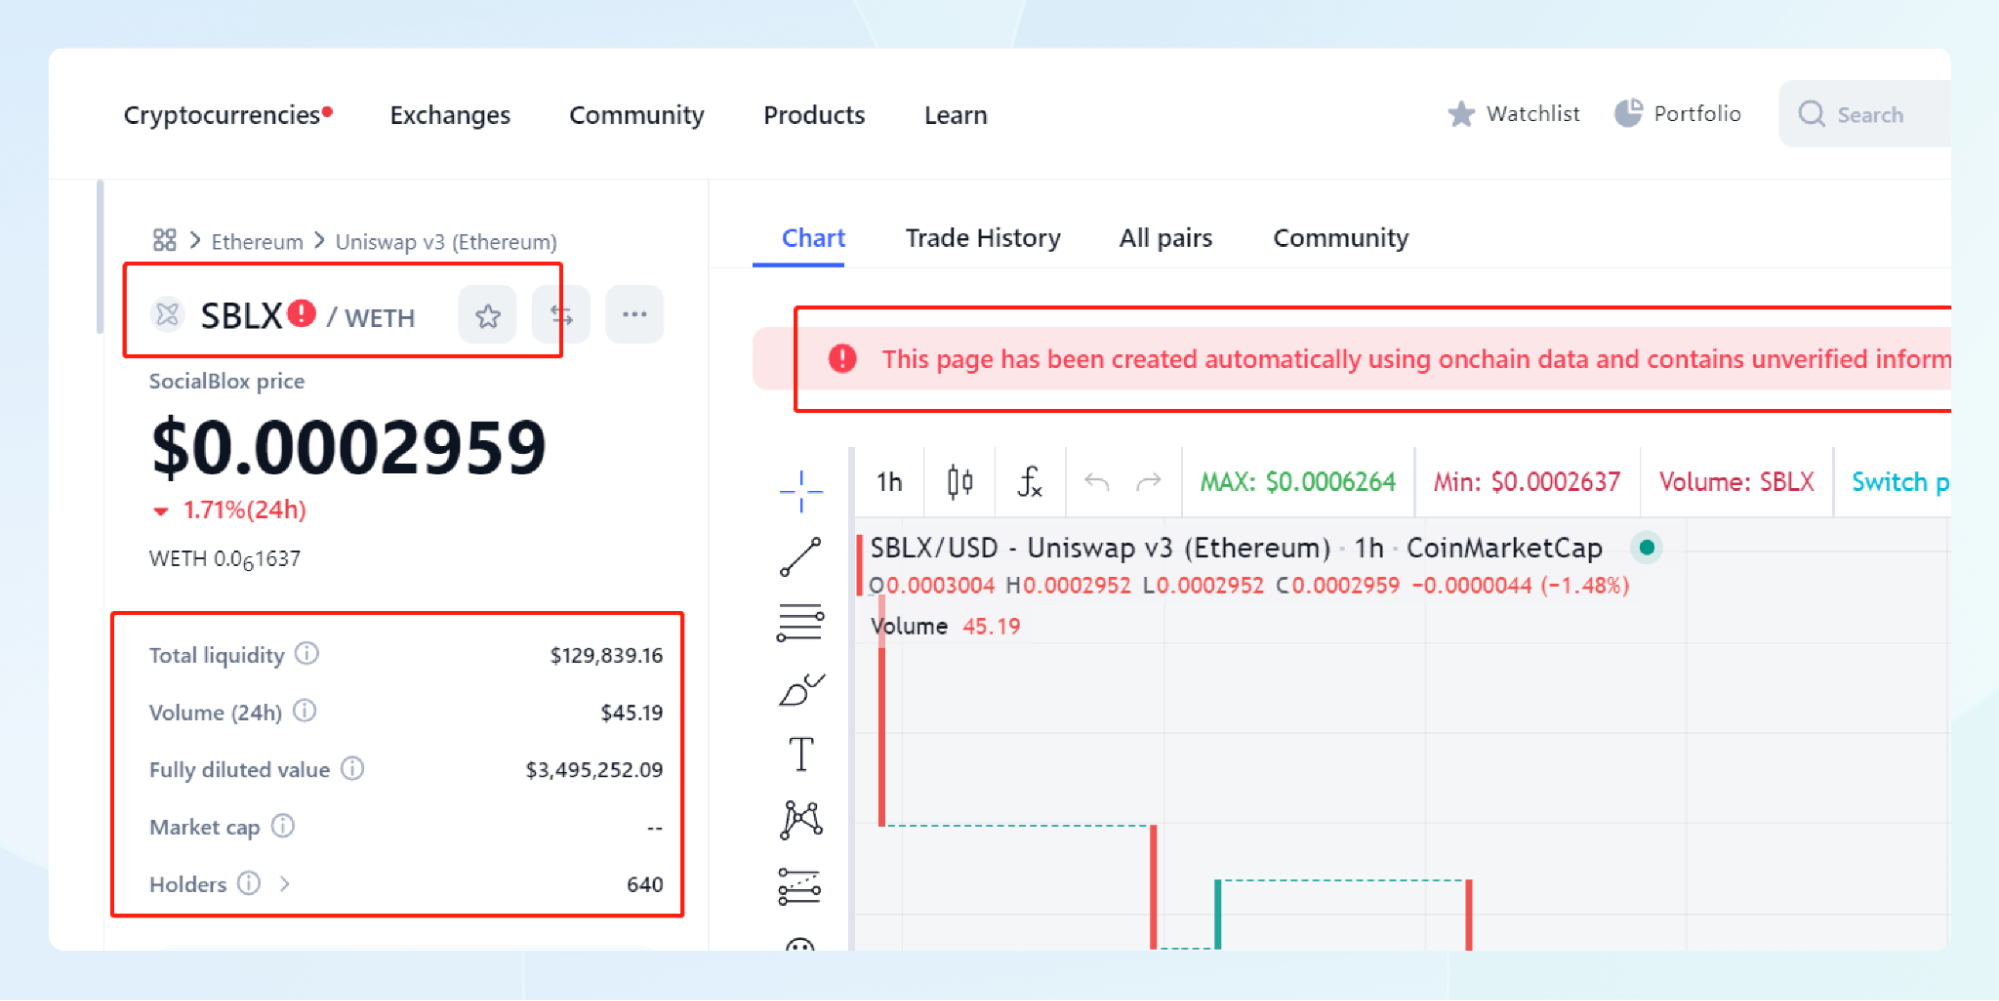Click the Volume 45.19 indicator label
The image size is (1999, 1001).
[x=945, y=627]
